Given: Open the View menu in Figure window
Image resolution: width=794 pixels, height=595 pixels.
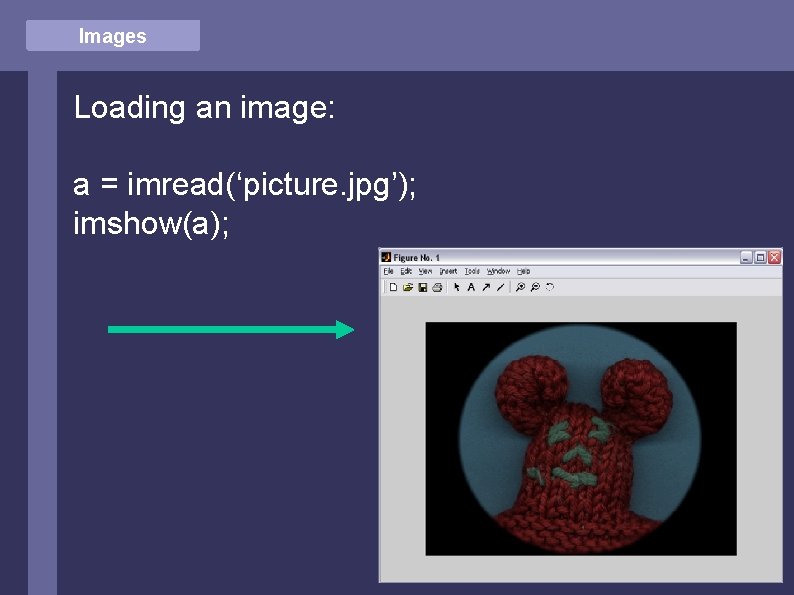Looking at the screenshot, I should pyautogui.click(x=425, y=271).
